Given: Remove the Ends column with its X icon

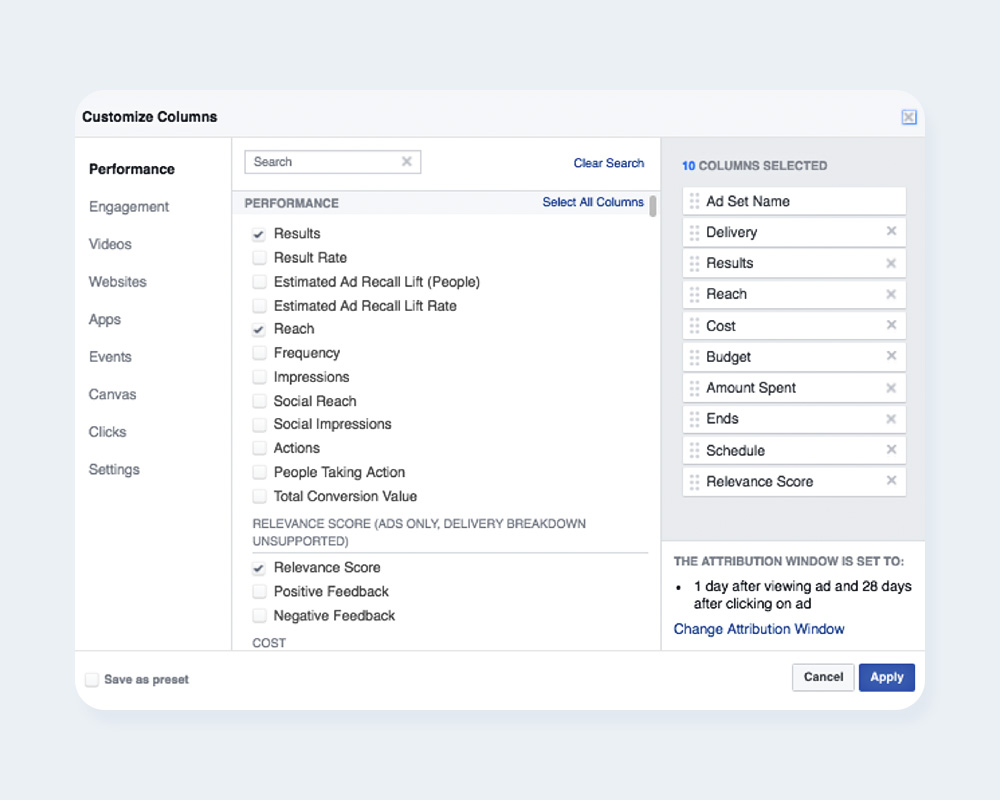Looking at the screenshot, I should click(891, 419).
